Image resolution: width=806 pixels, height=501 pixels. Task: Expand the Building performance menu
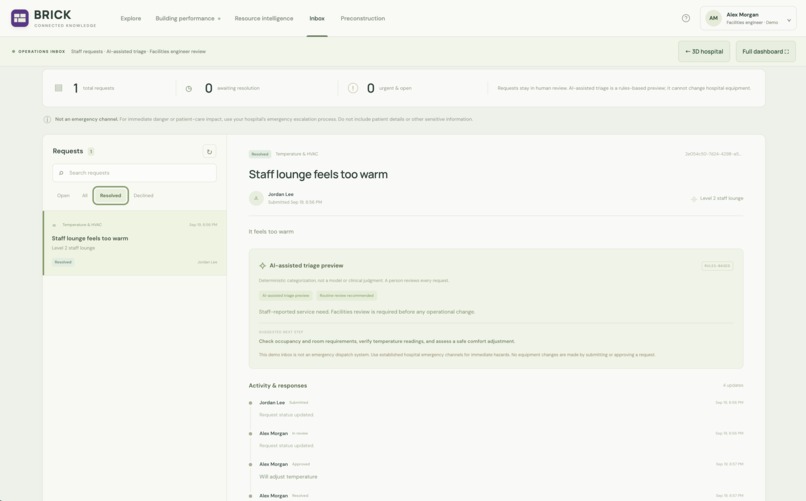(188, 18)
